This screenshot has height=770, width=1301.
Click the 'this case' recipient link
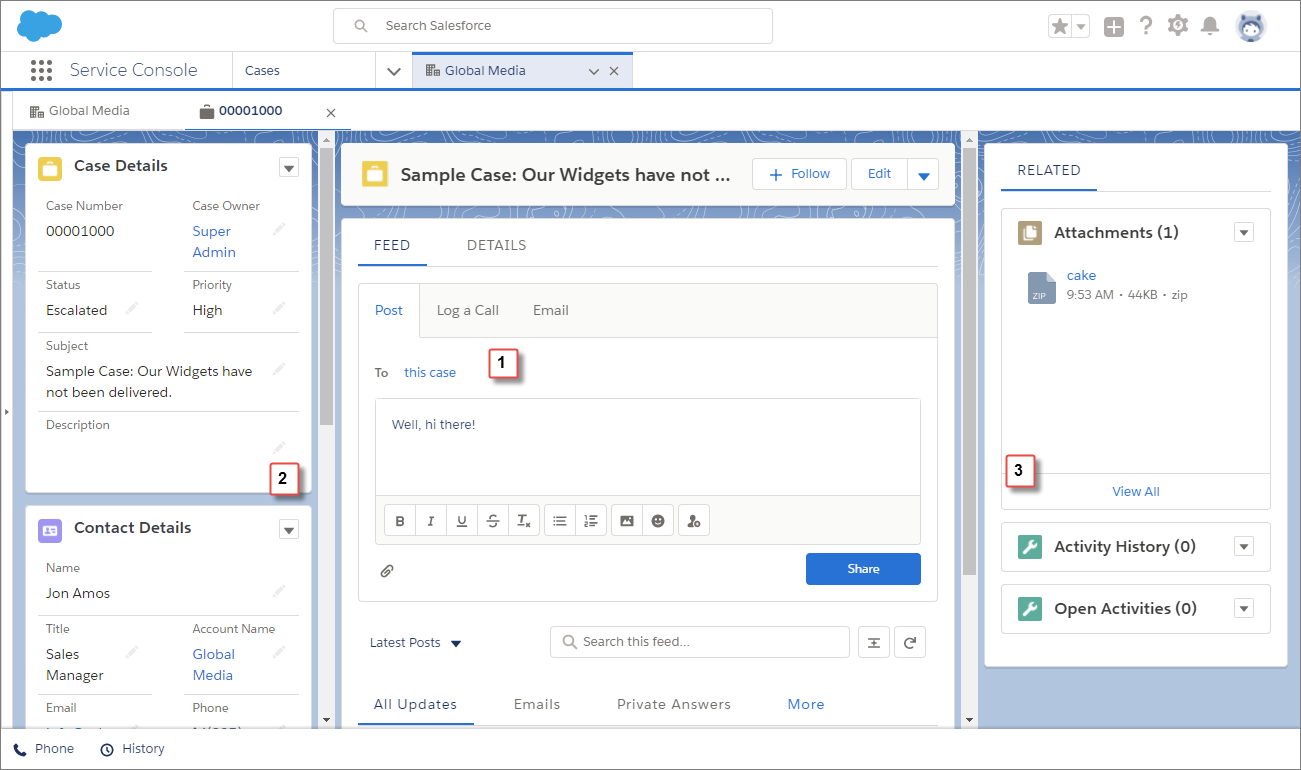coord(430,372)
